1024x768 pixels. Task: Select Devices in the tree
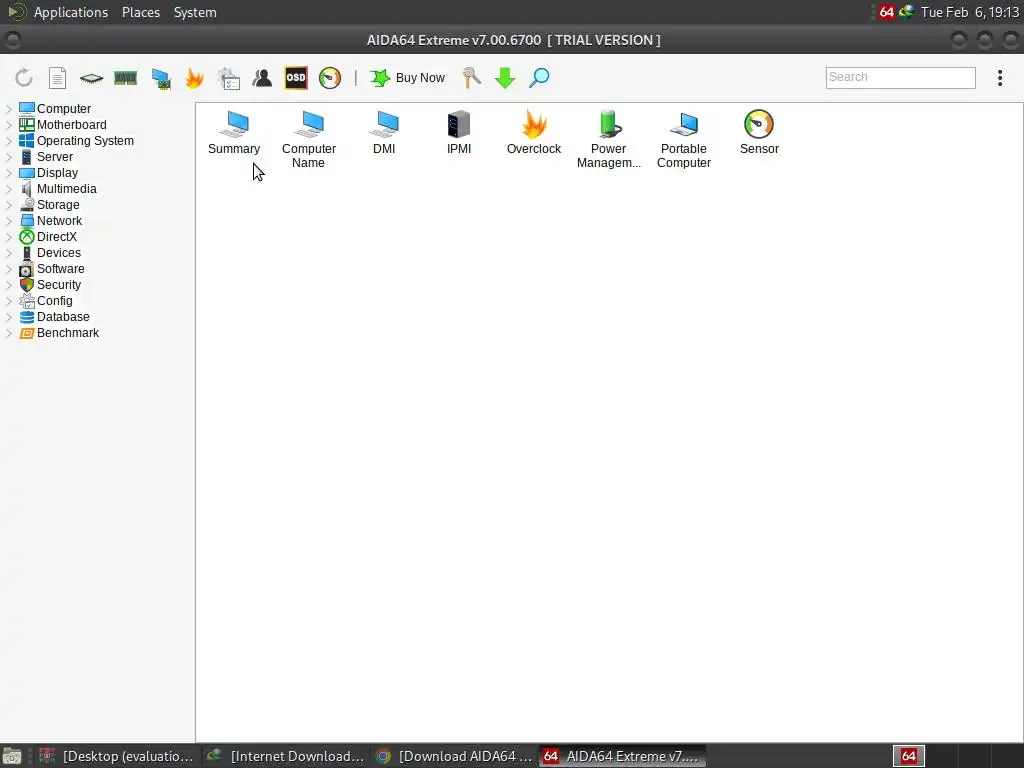(59, 253)
